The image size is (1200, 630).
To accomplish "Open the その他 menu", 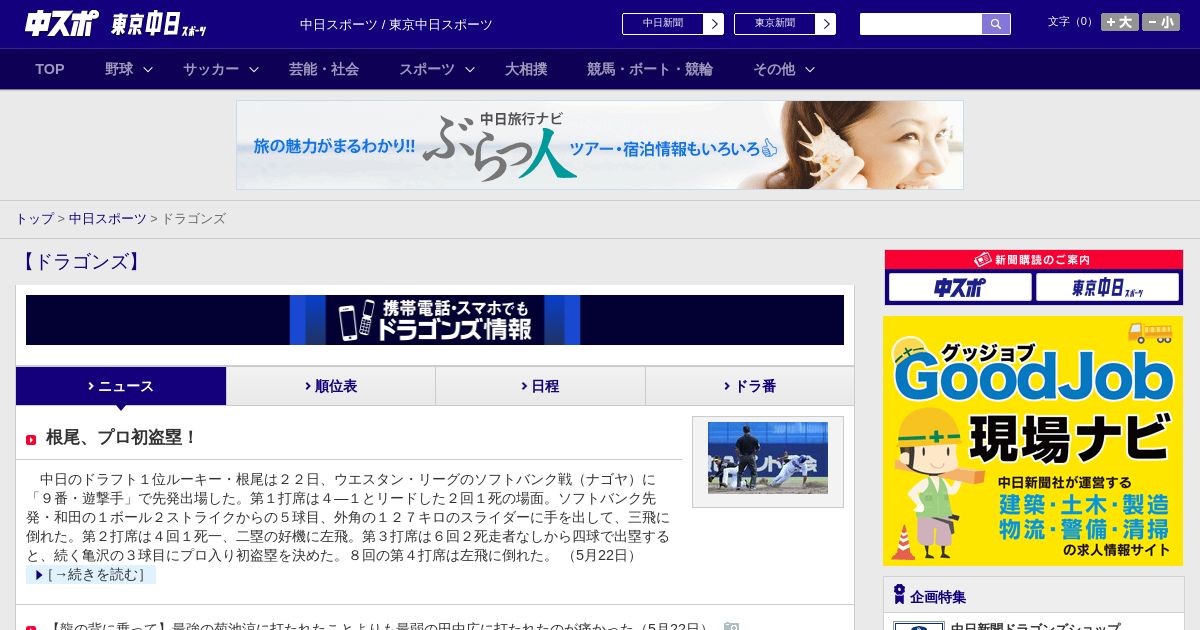I will 774,69.
